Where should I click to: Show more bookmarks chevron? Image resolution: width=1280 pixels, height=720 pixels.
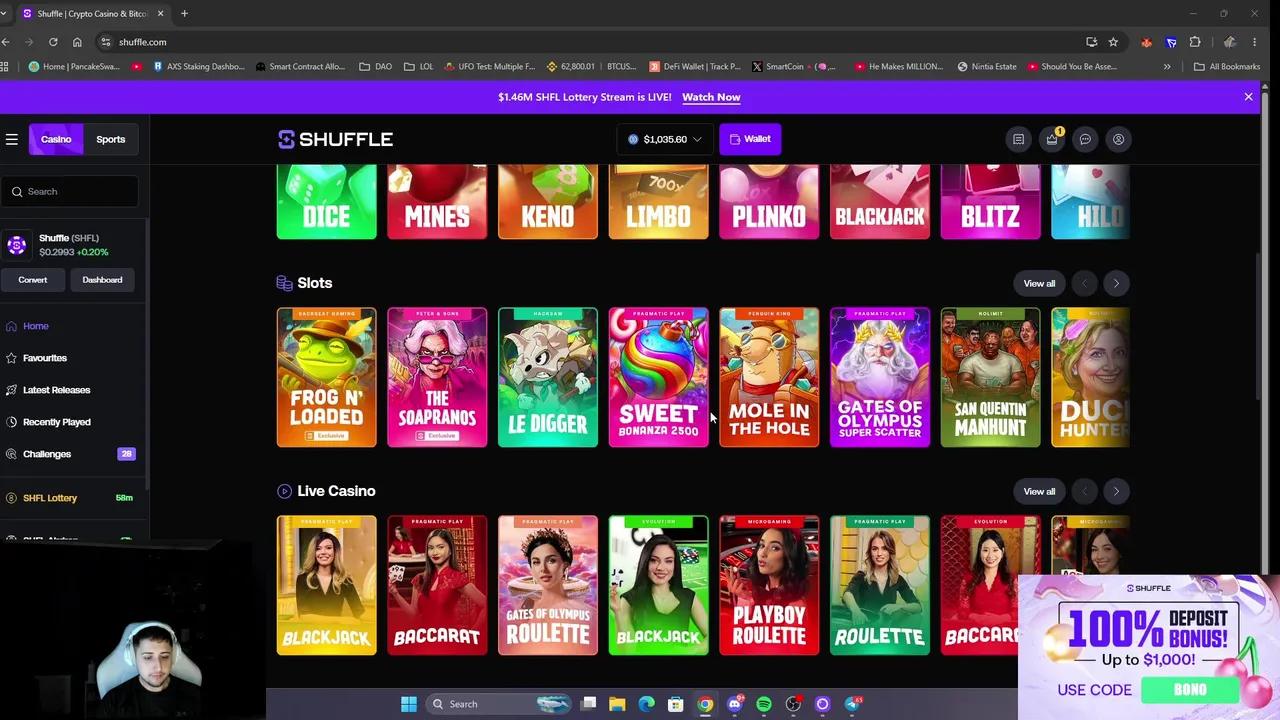click(x=1167, y=66)
